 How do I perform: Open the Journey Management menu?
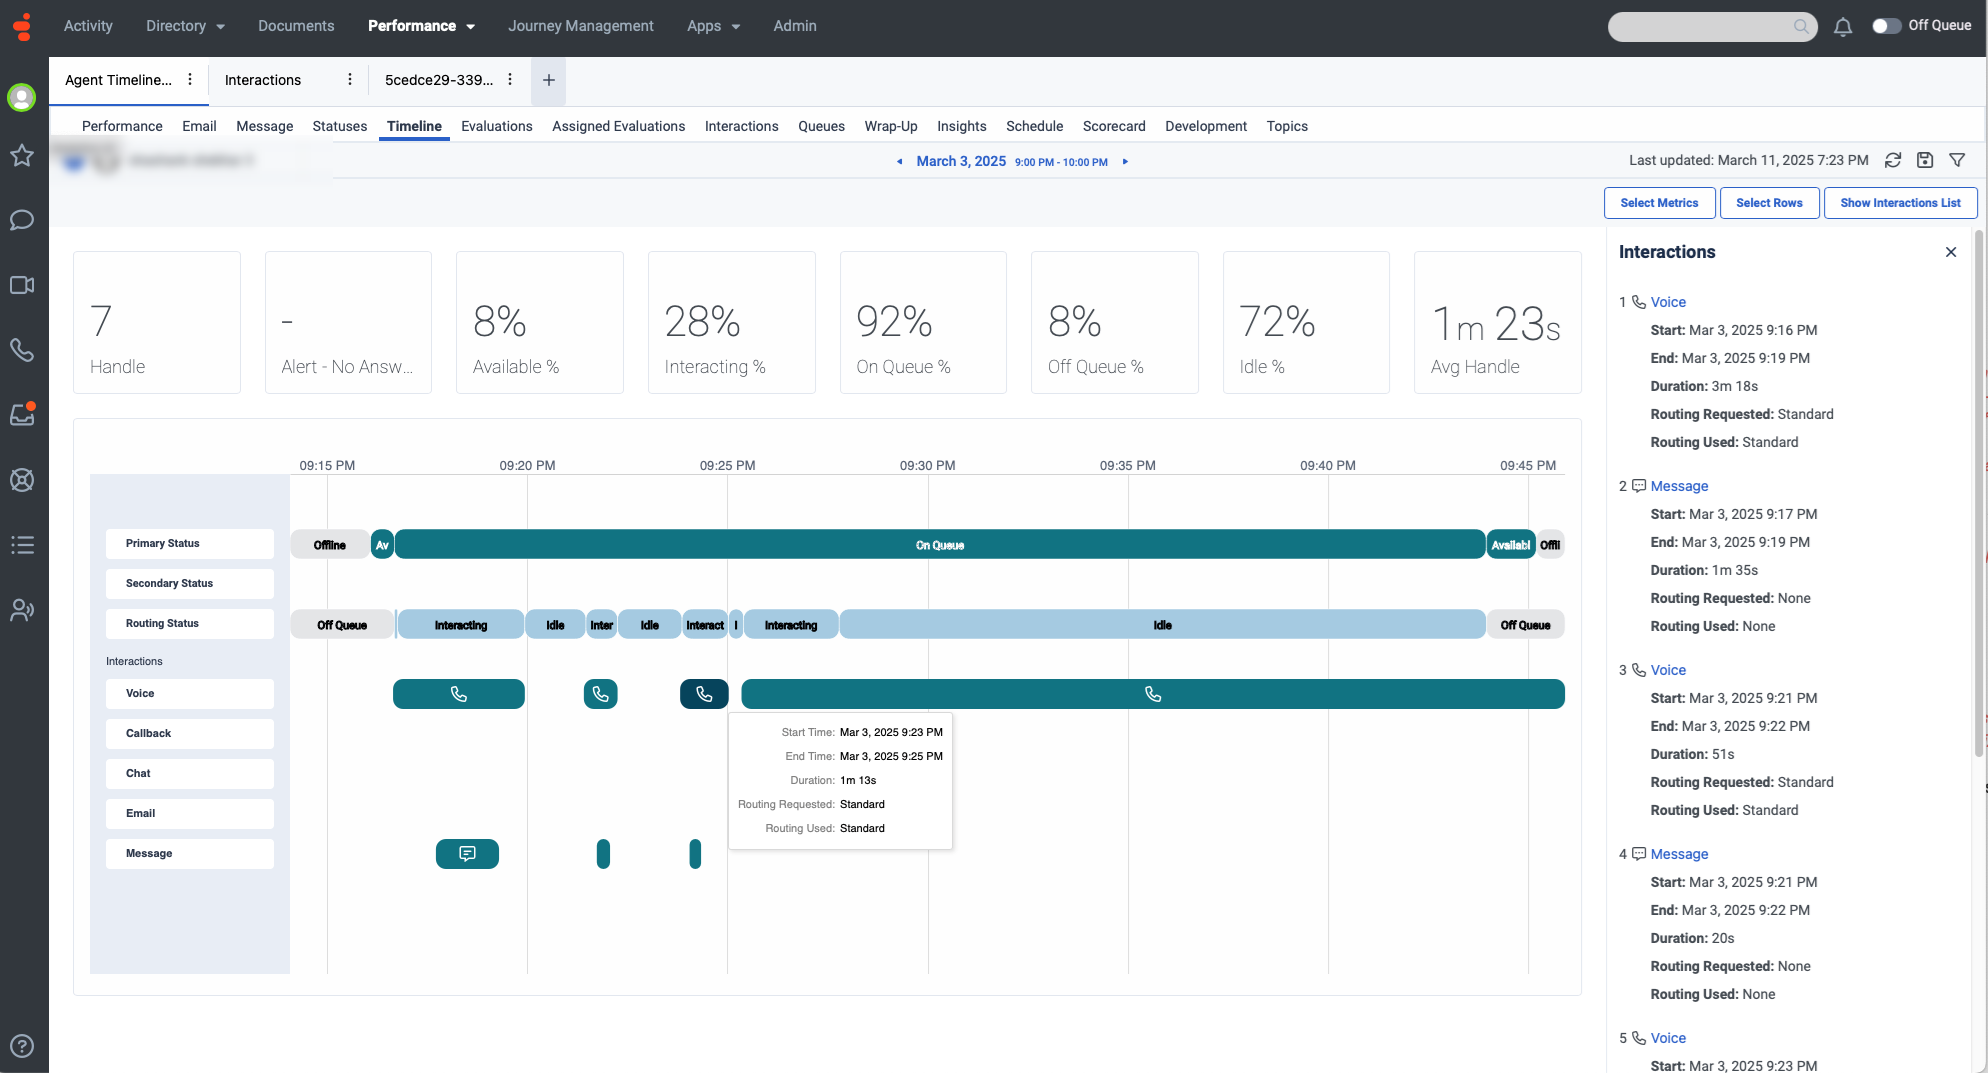point(581,26)
